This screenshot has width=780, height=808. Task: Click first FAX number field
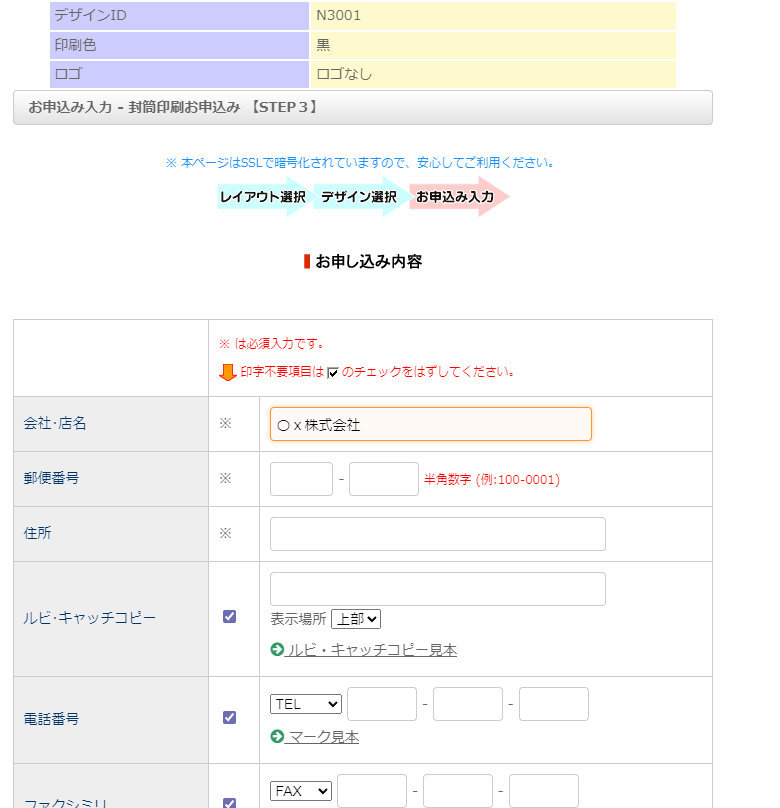coord(372,791)
